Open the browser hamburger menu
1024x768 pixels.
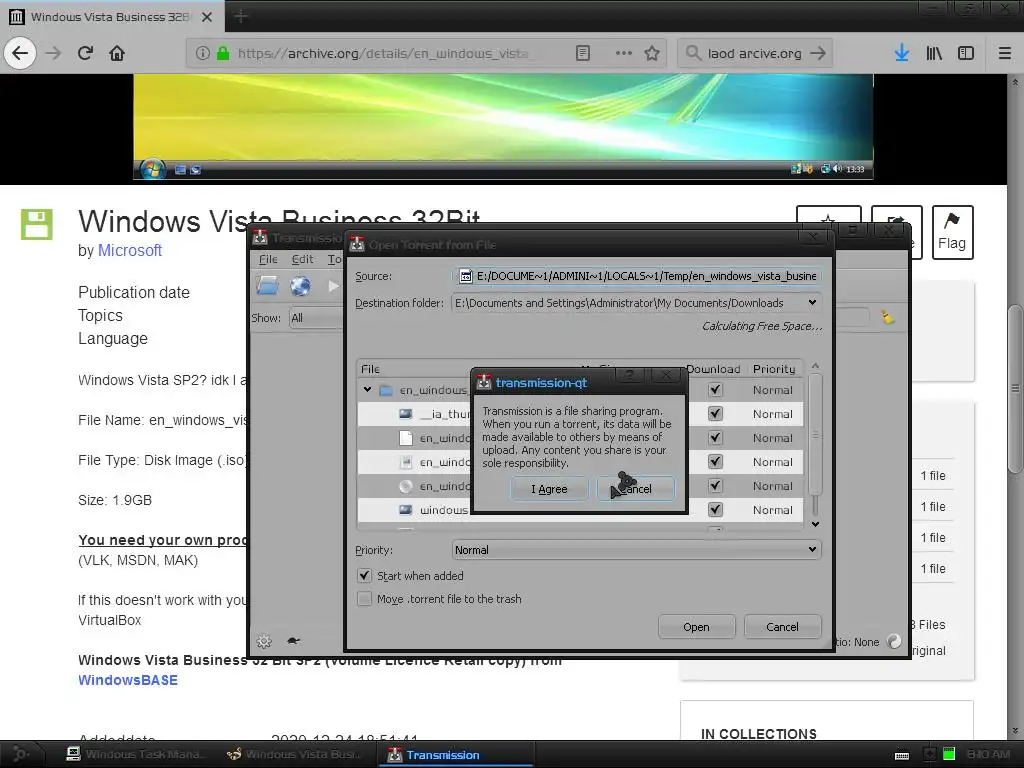[1005, 53]
